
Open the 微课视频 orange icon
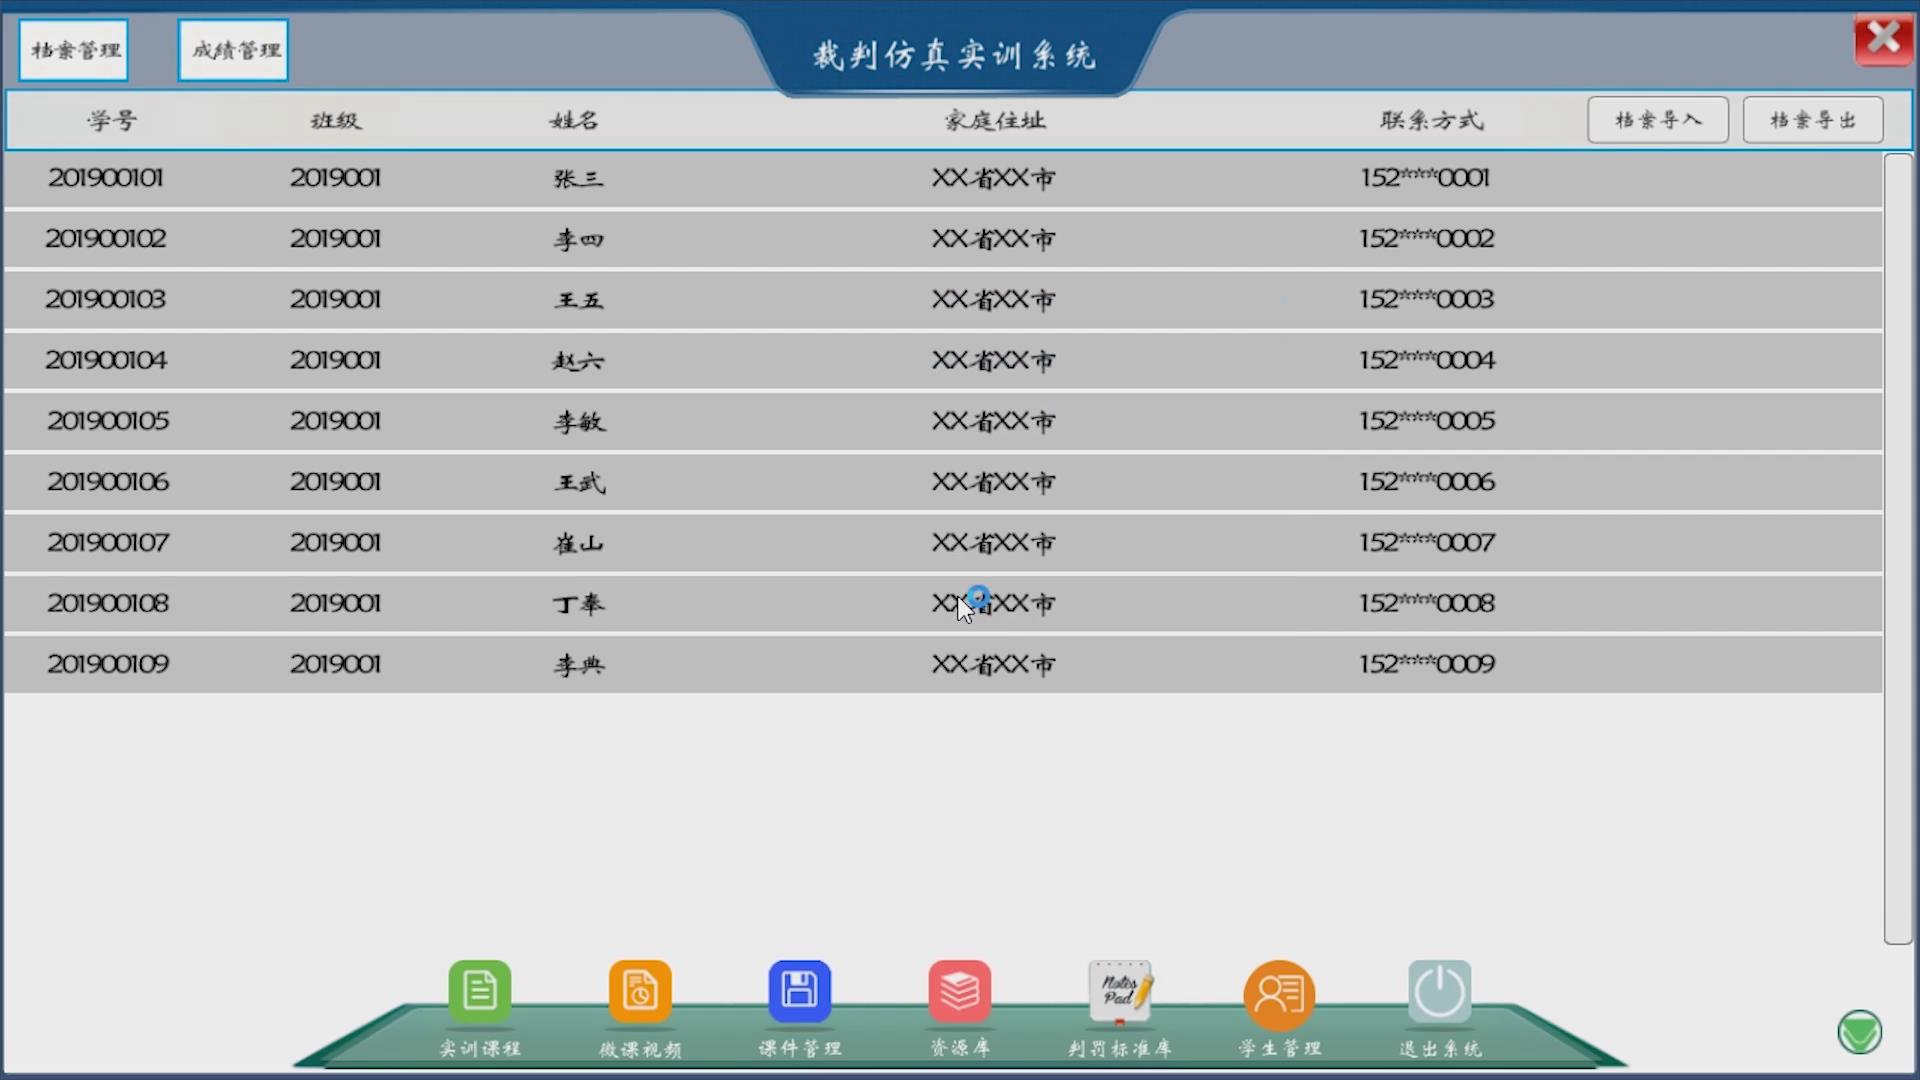[x=640, y=991]
